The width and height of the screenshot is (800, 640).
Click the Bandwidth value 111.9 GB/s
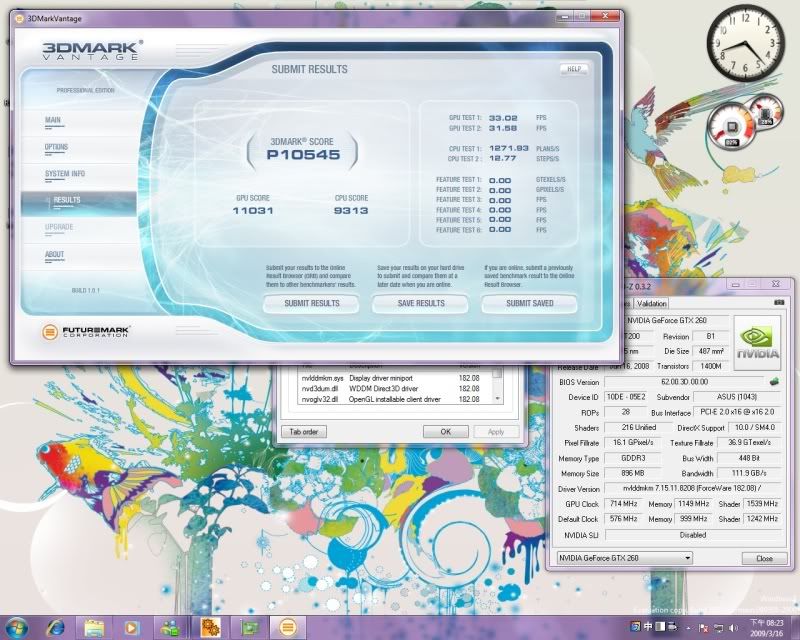749,473
